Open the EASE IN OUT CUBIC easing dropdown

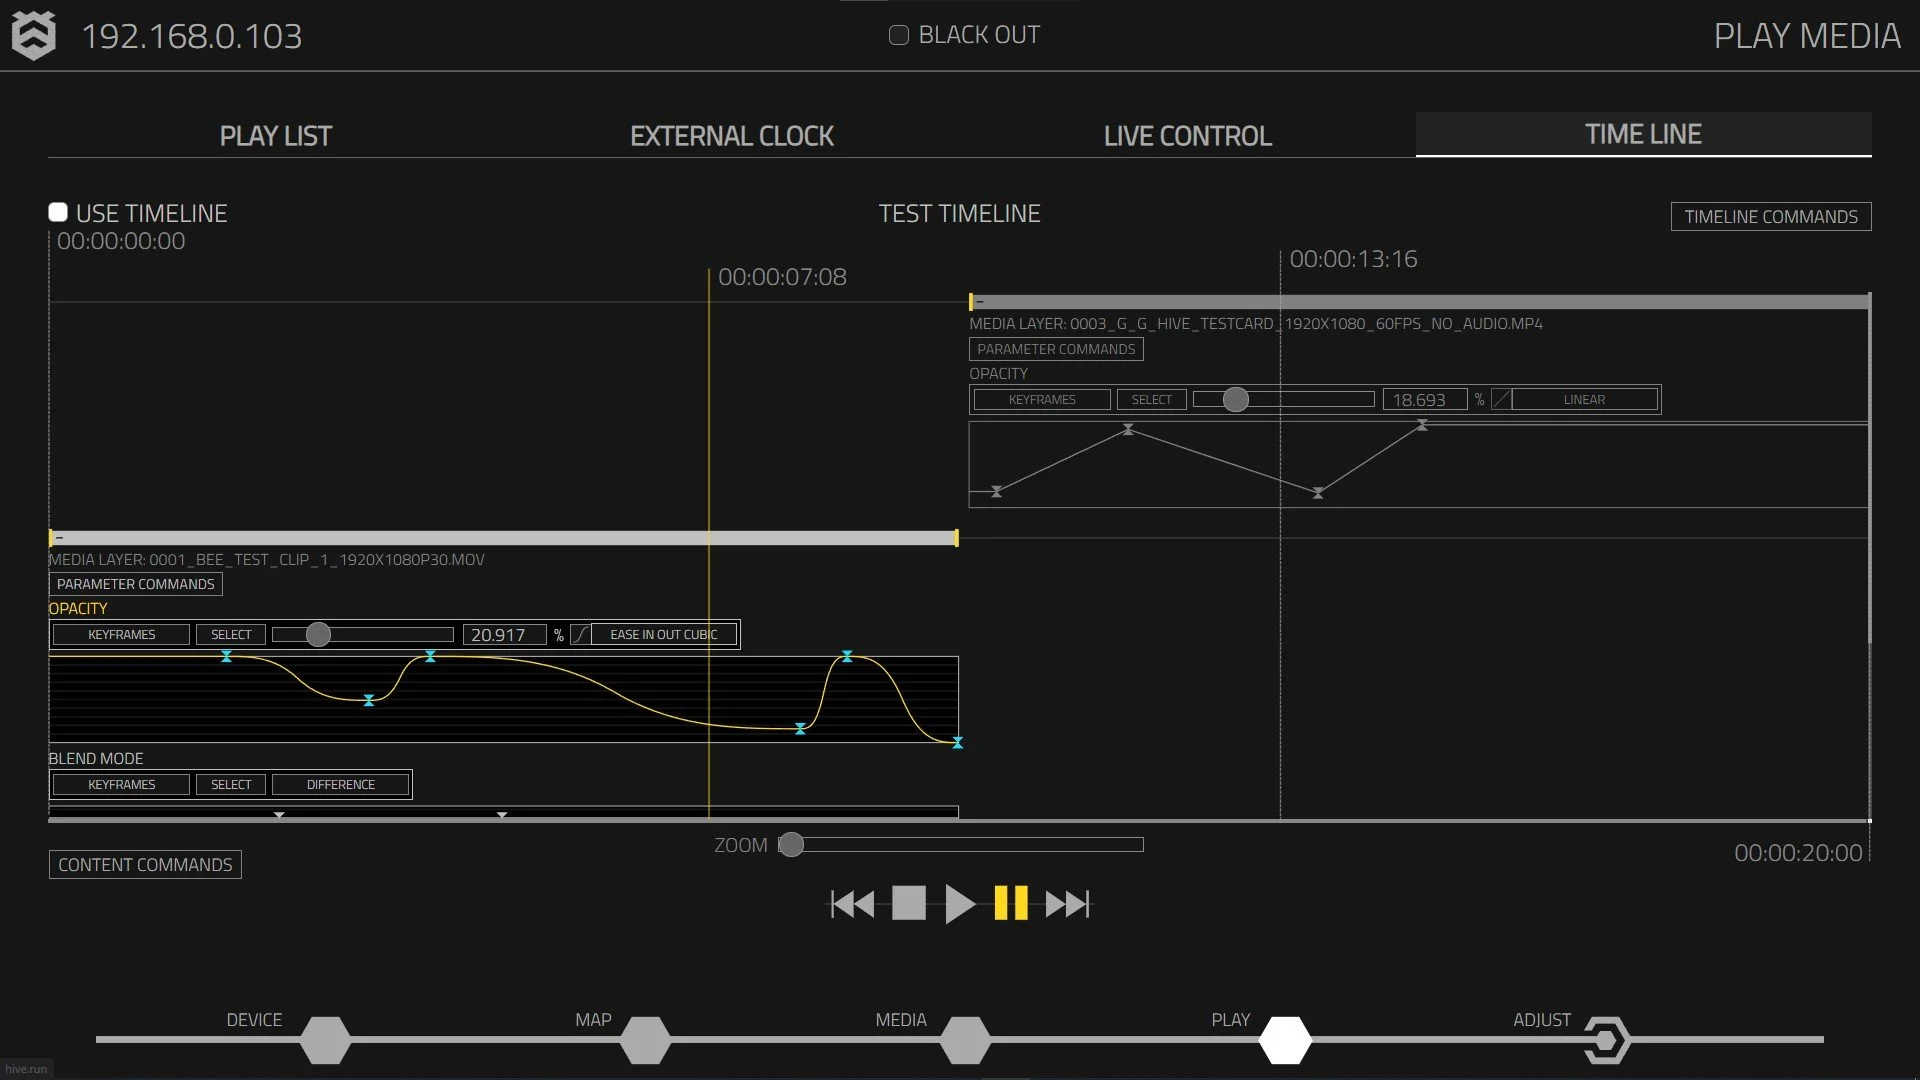click(x=664, y=634)
